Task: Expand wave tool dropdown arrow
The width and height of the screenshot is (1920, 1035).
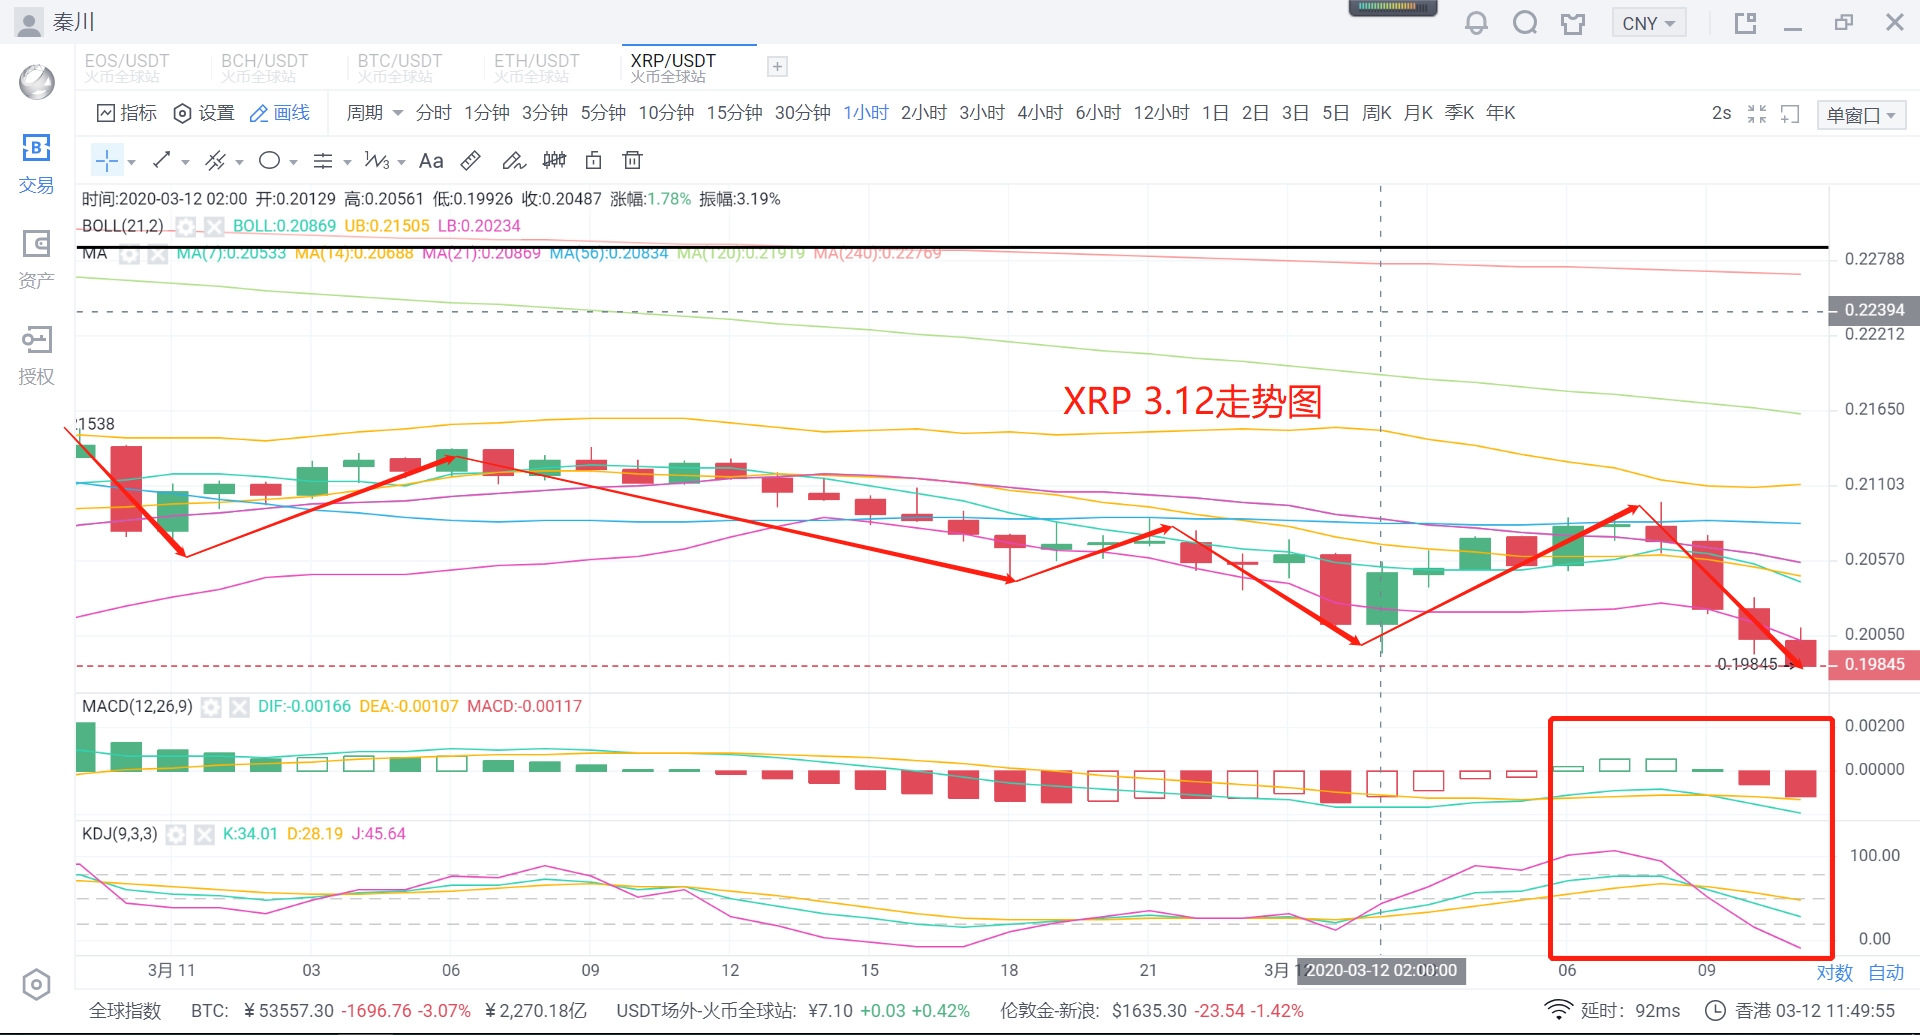Action: [401, 162]
